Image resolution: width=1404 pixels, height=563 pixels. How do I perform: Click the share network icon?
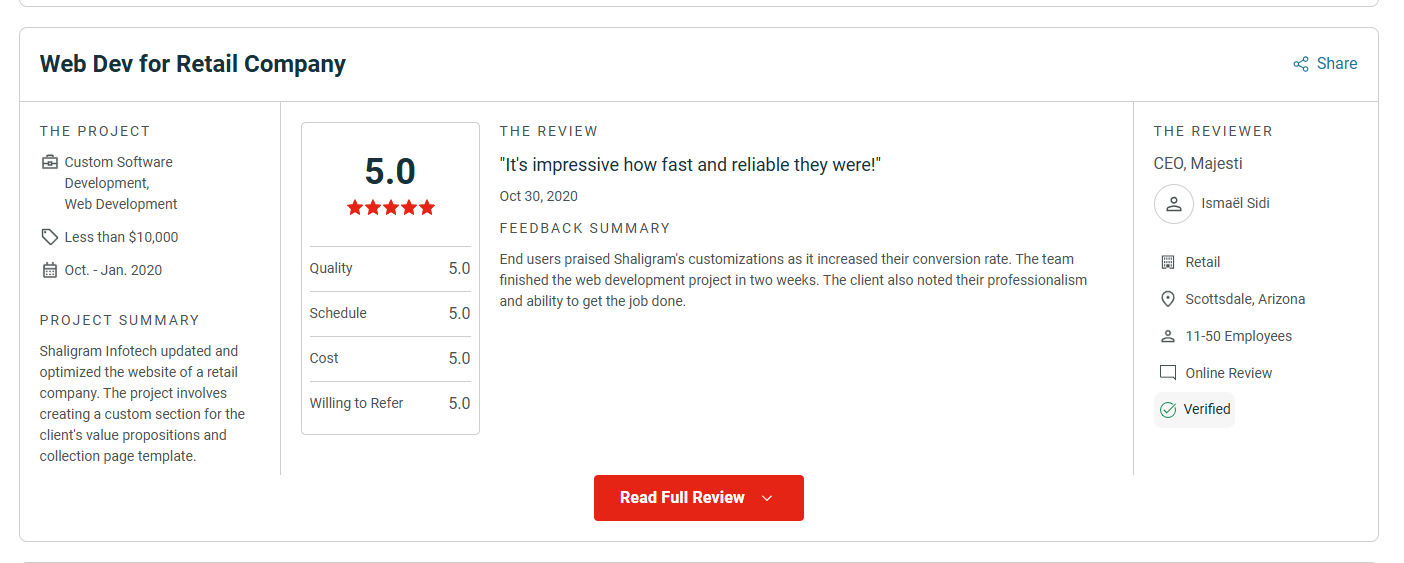pyautogui.click(x=1301, y=64)
